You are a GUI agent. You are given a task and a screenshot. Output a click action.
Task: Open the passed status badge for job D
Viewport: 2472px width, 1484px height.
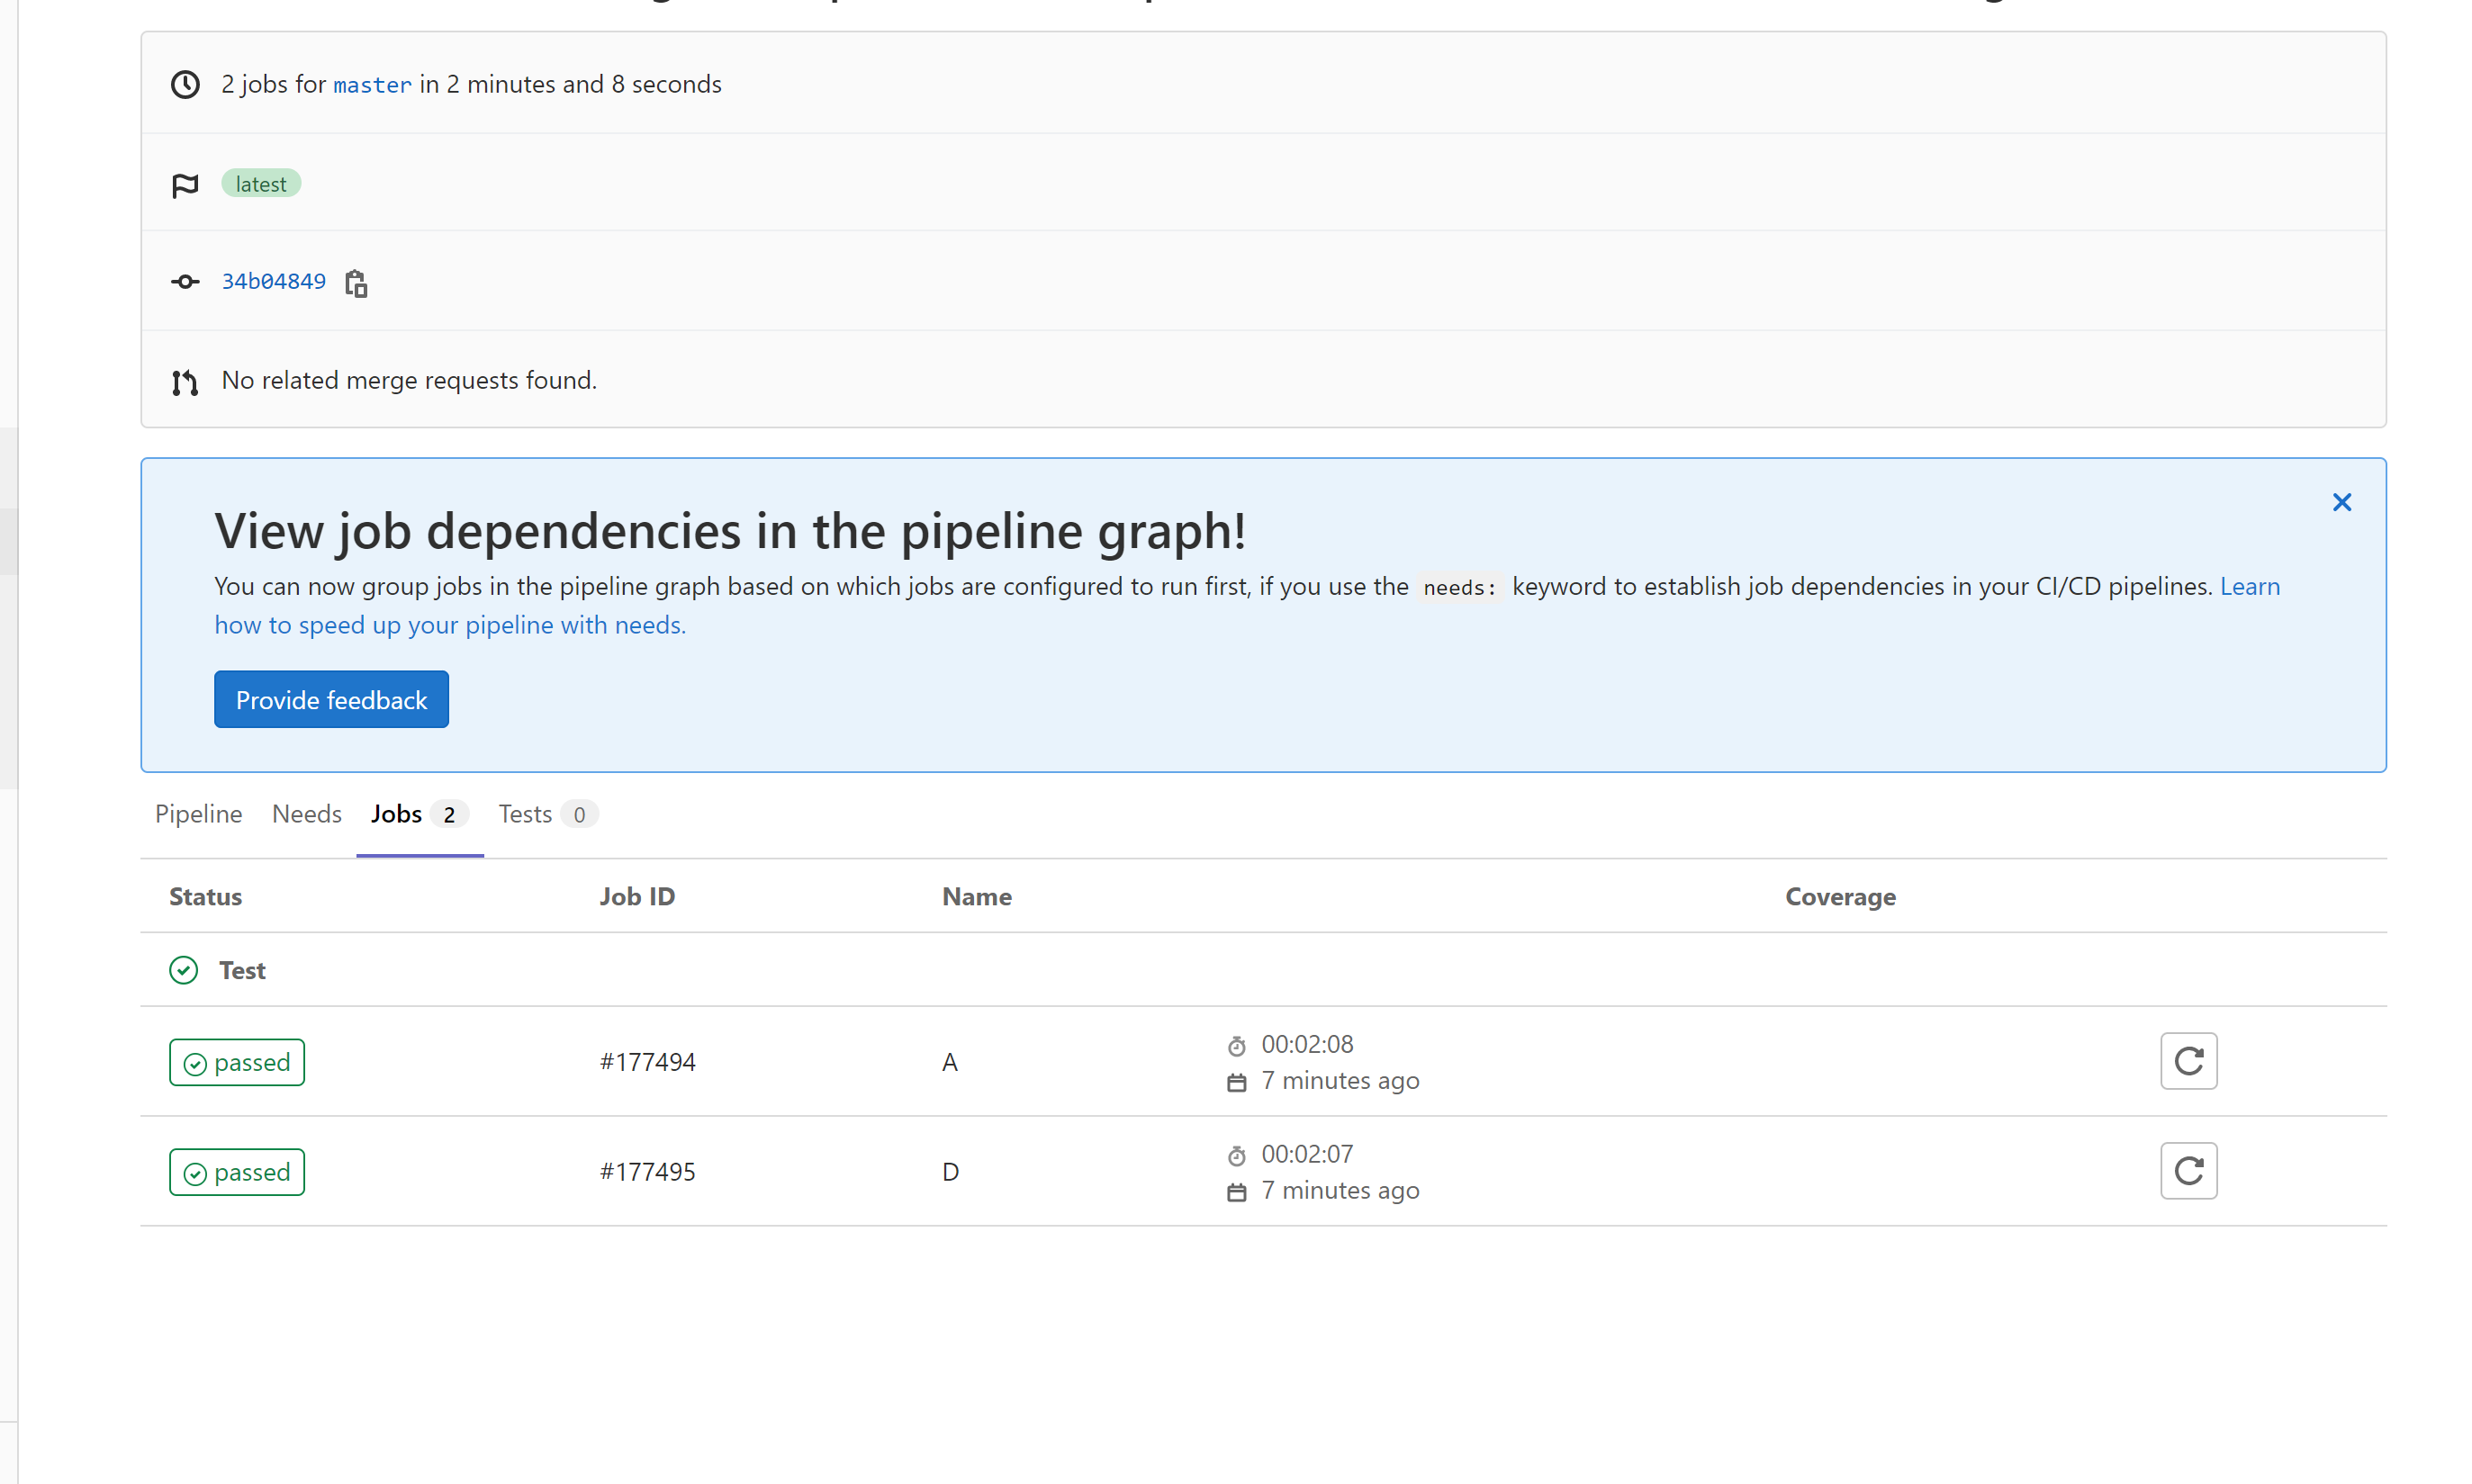[237, 1173]
